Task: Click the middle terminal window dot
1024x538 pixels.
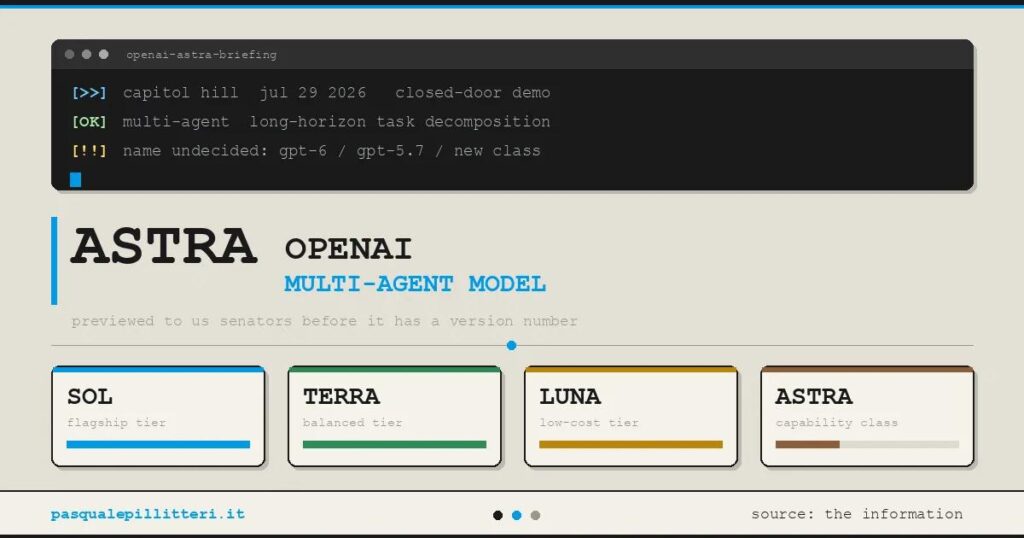Action: [x=86, y=54]
